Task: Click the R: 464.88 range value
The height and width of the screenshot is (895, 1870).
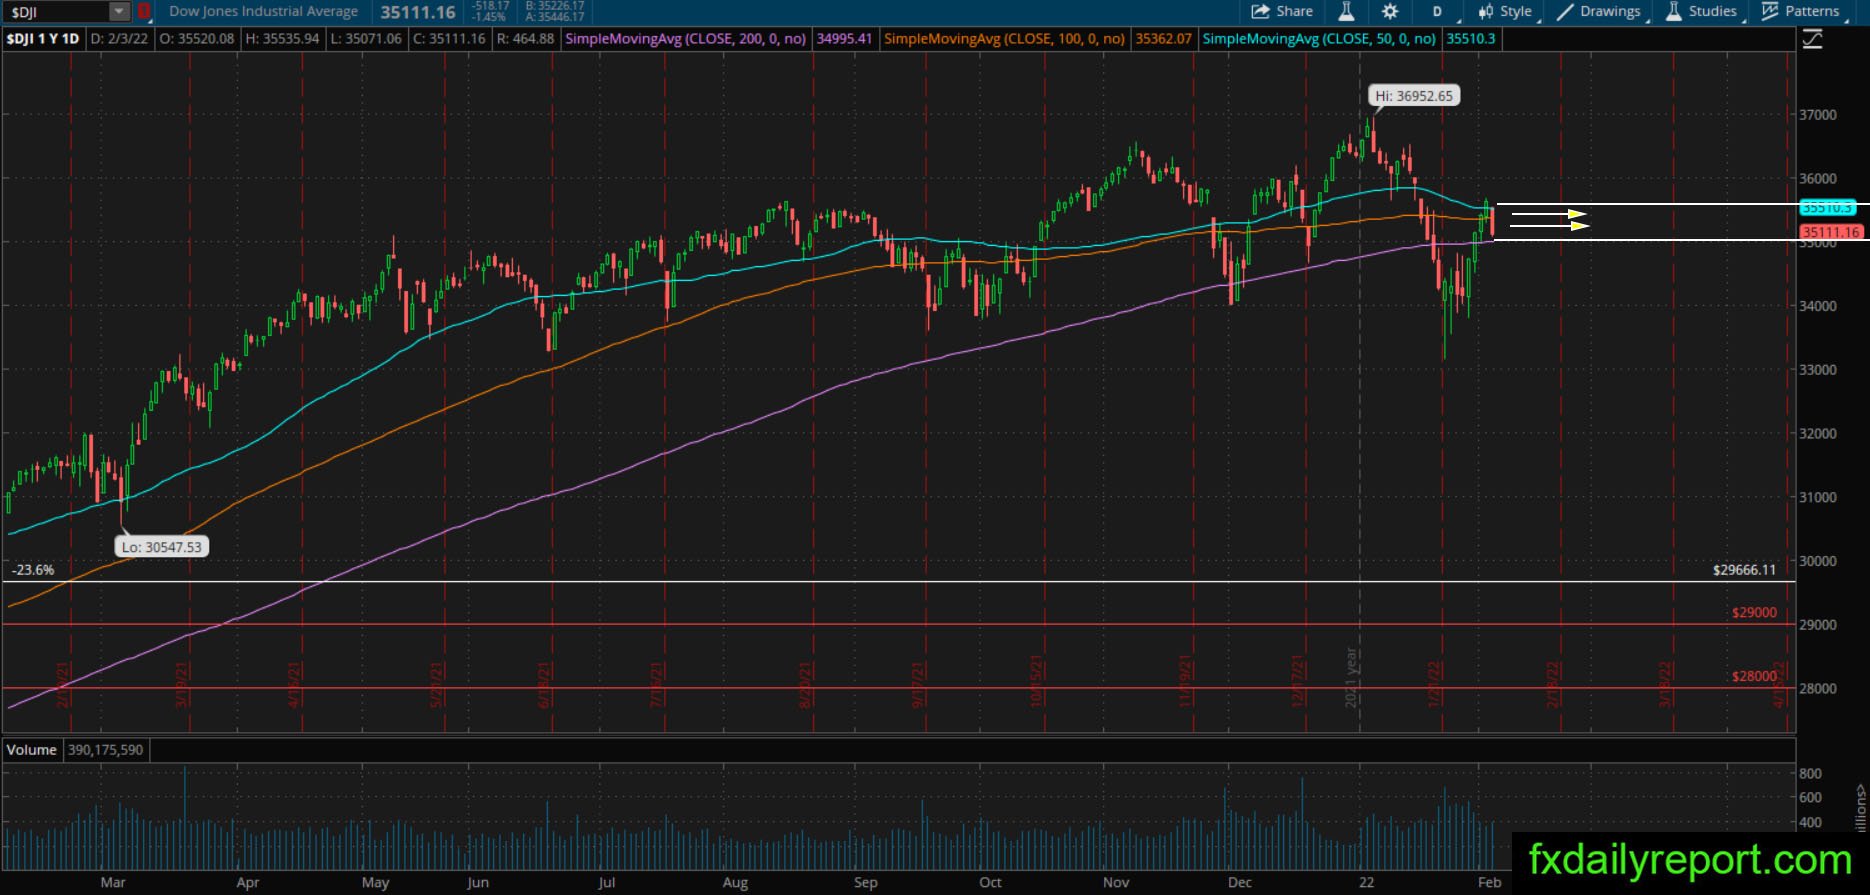Action: pyautogui.click(x=525, y=39)
